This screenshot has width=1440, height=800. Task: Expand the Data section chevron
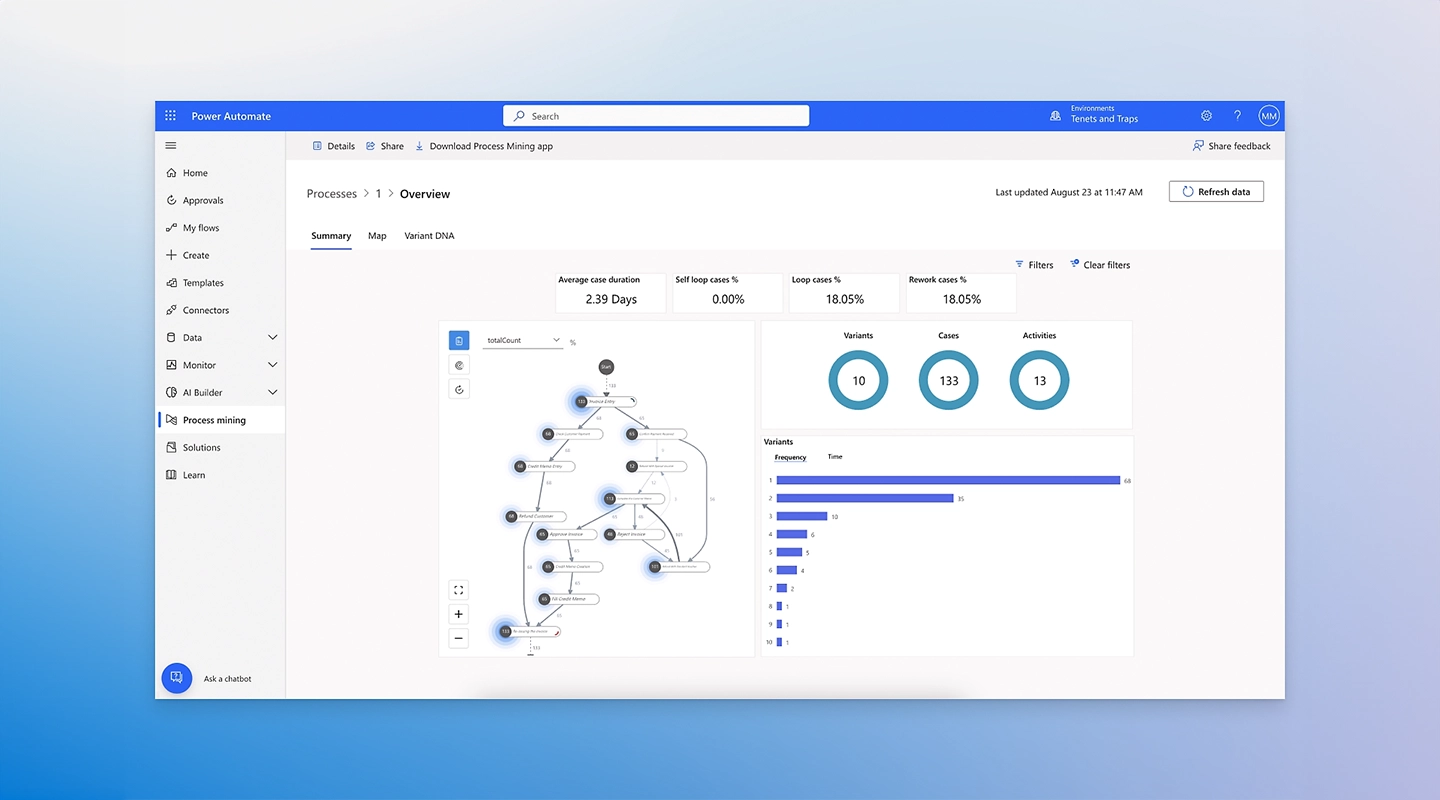tap(272, 338)
